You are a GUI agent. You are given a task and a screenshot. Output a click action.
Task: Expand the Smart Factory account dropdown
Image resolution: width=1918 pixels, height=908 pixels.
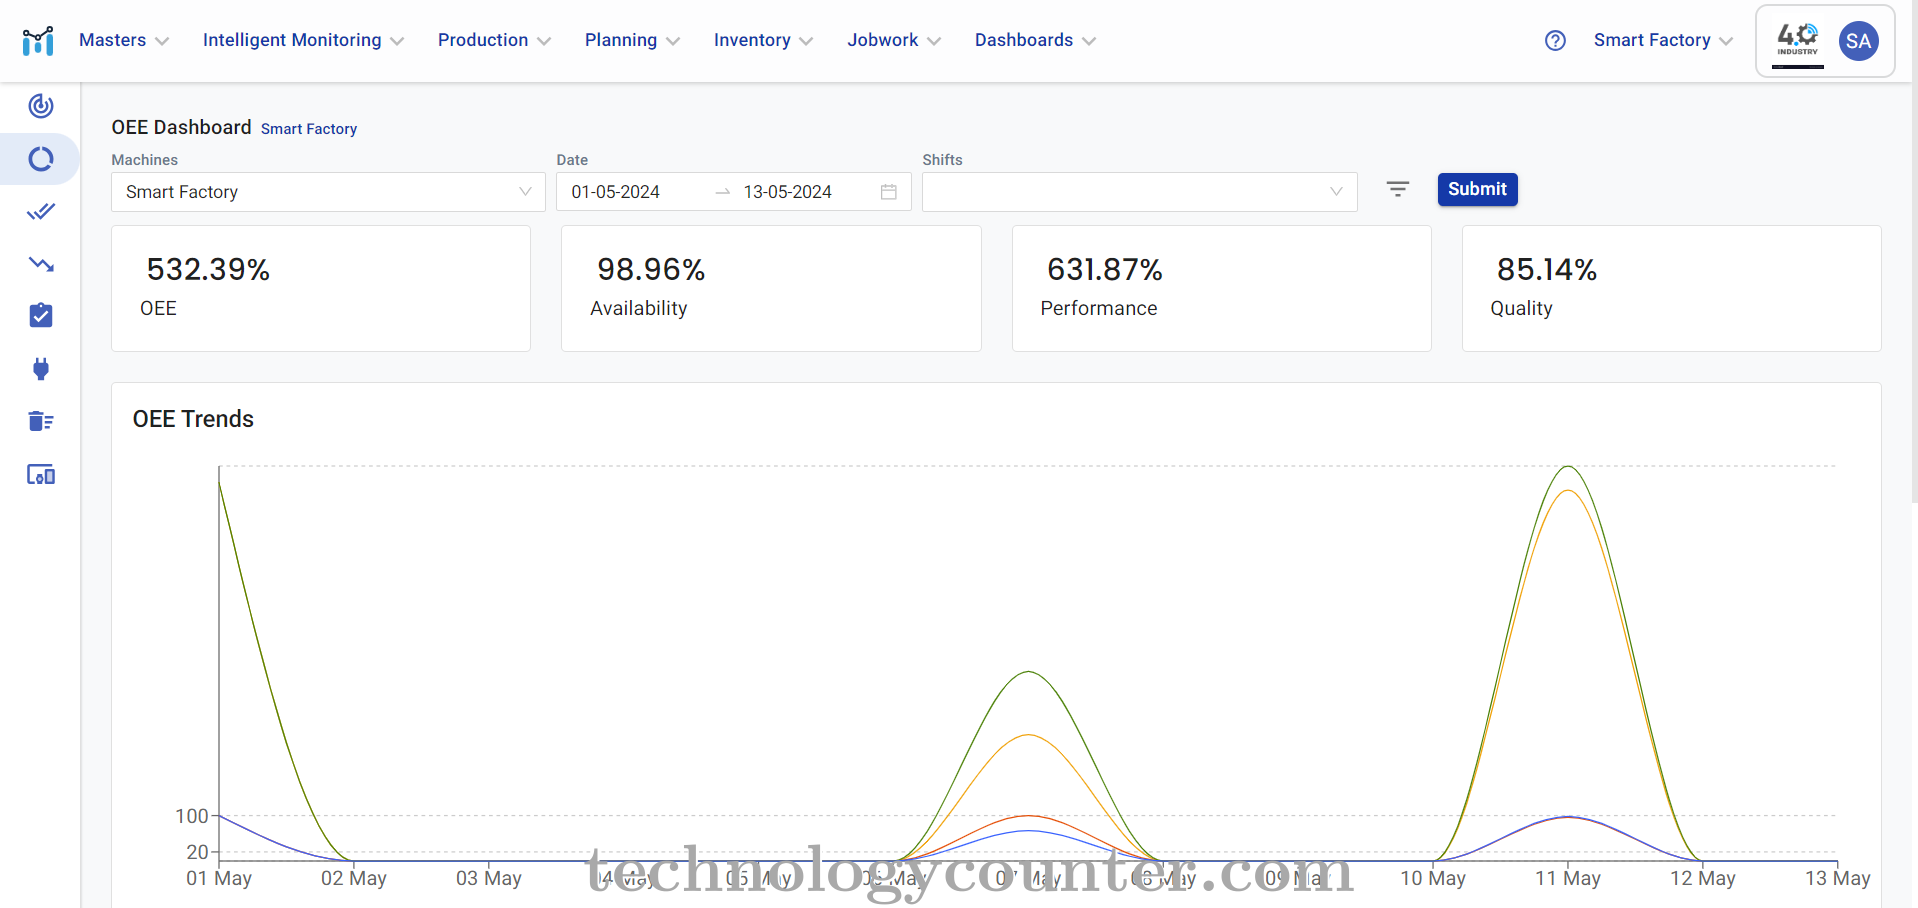pos(1663,40)
